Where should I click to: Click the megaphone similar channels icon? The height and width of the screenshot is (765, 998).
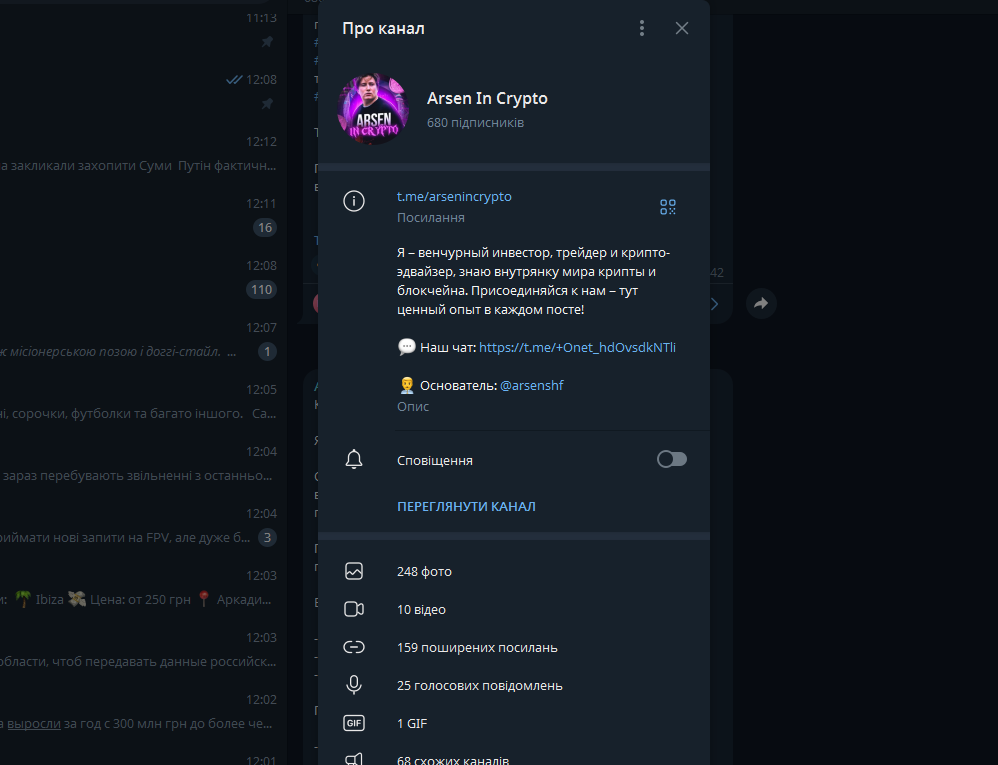(354, 759)
